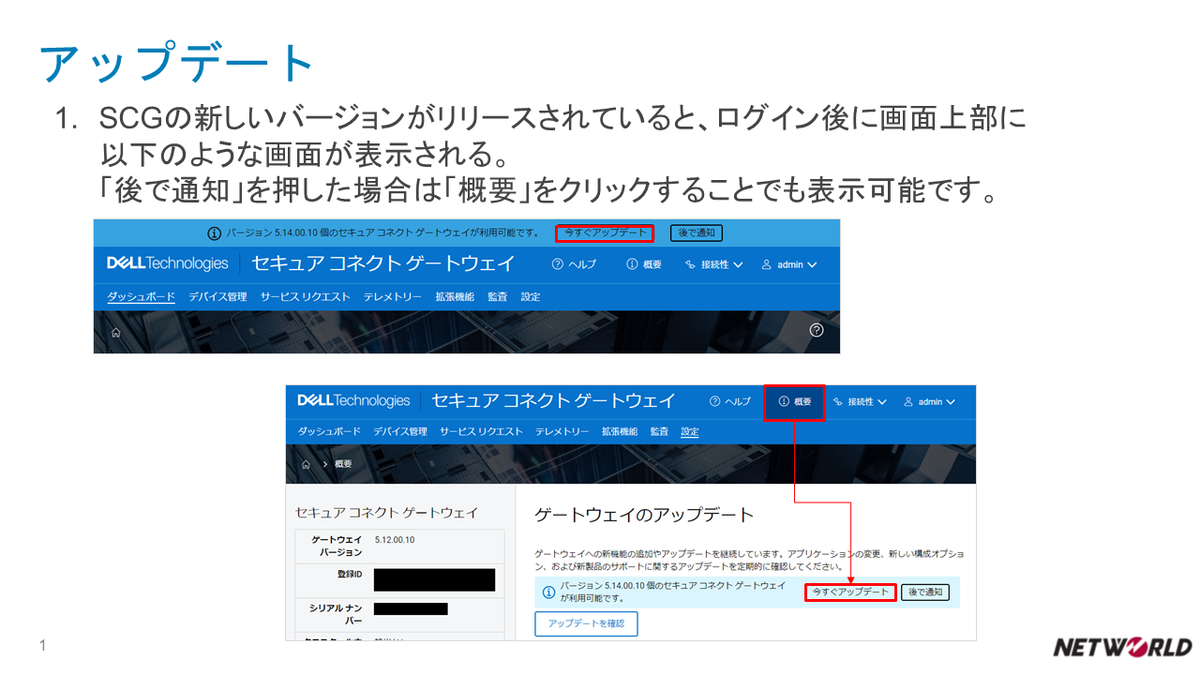This screenshot has height=675, width=1200.
Task: Click the NETWORLD logo on the slide
Action: tap(1121, 646)
